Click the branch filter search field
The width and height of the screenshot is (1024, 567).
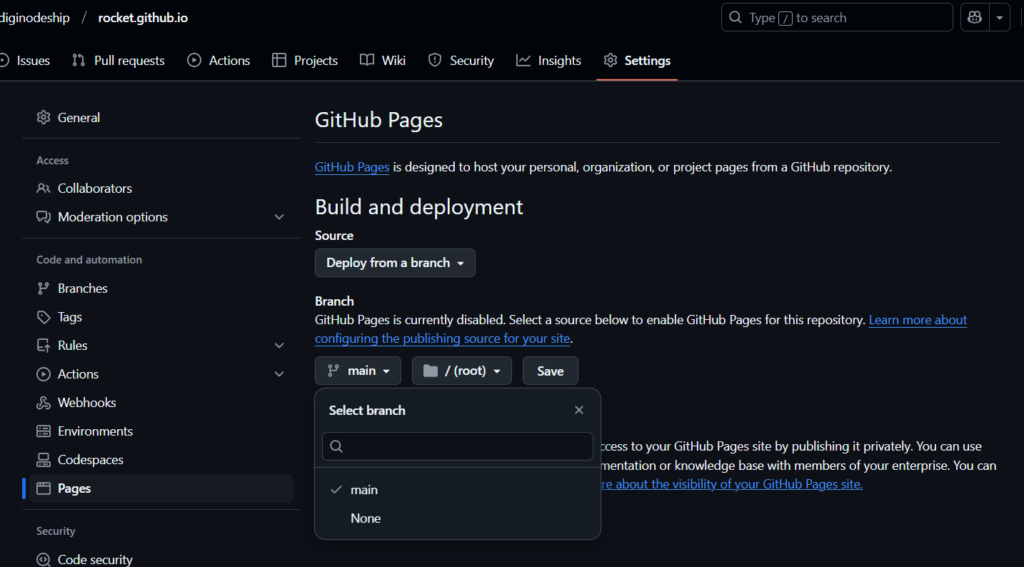tap(457, 446)
